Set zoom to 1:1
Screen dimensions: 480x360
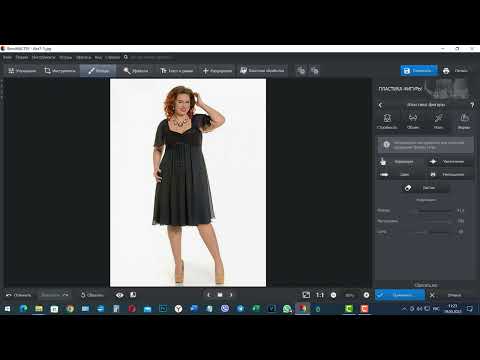(320, 295)
